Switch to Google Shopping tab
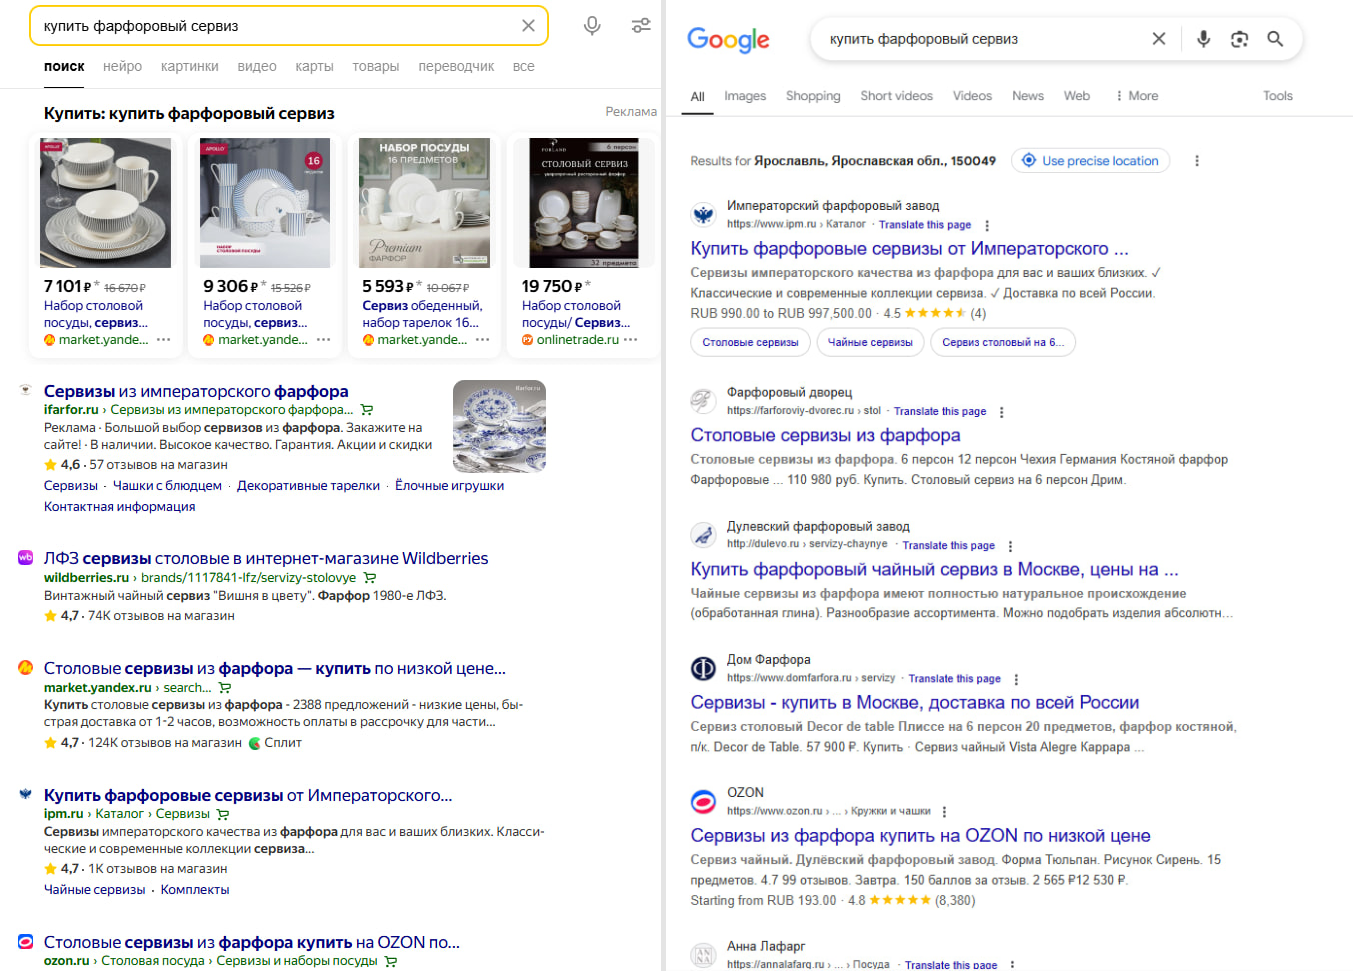The image size is (1353, 971). tap(813, 96)
